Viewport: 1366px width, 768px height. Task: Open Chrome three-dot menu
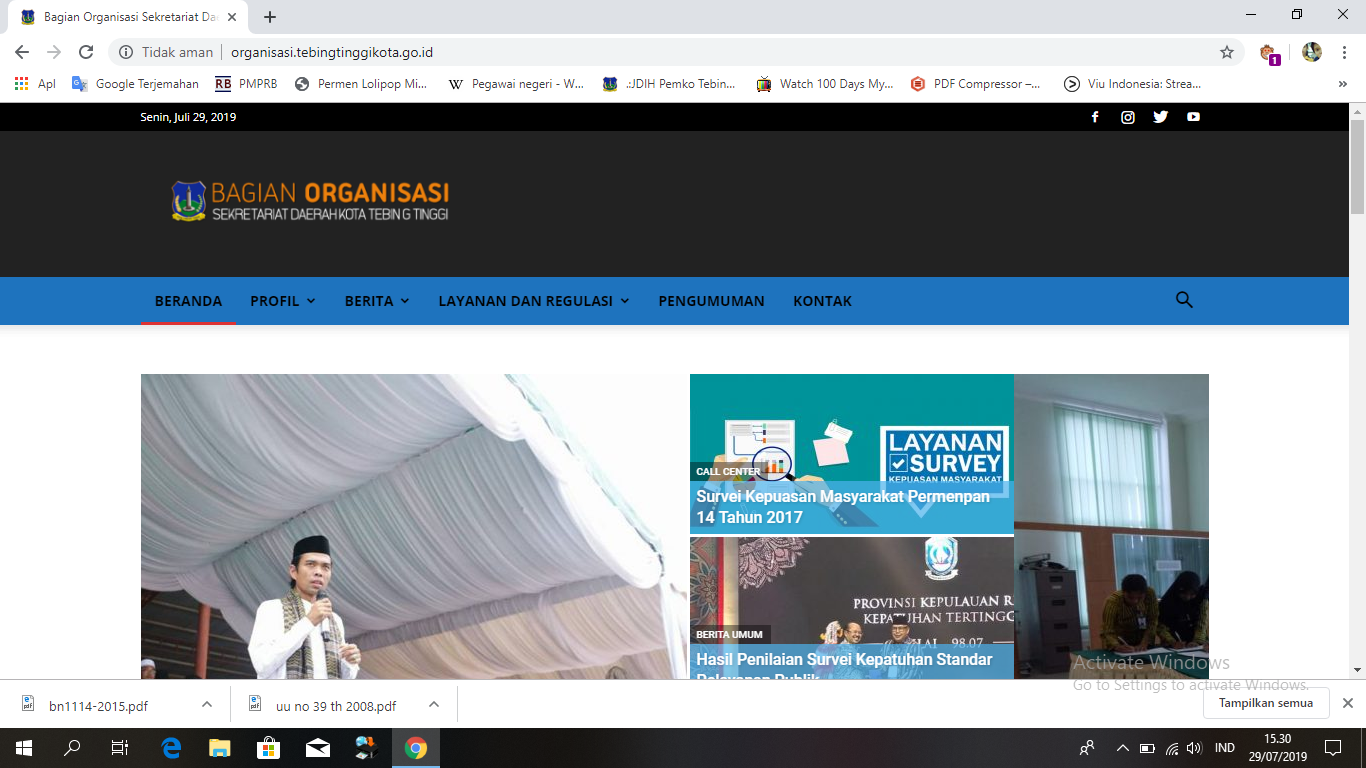pos(1344,52)
